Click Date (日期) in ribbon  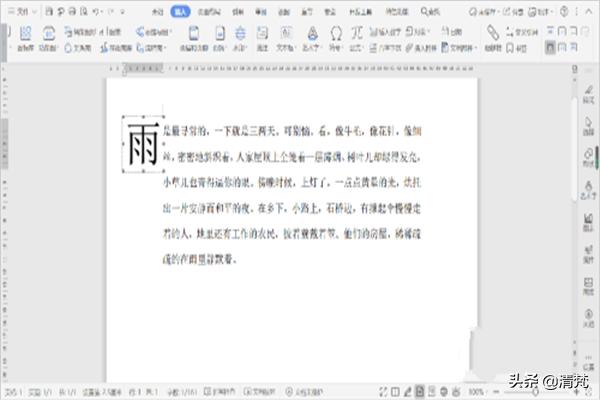pyautogui.click(x=452, y=31)
